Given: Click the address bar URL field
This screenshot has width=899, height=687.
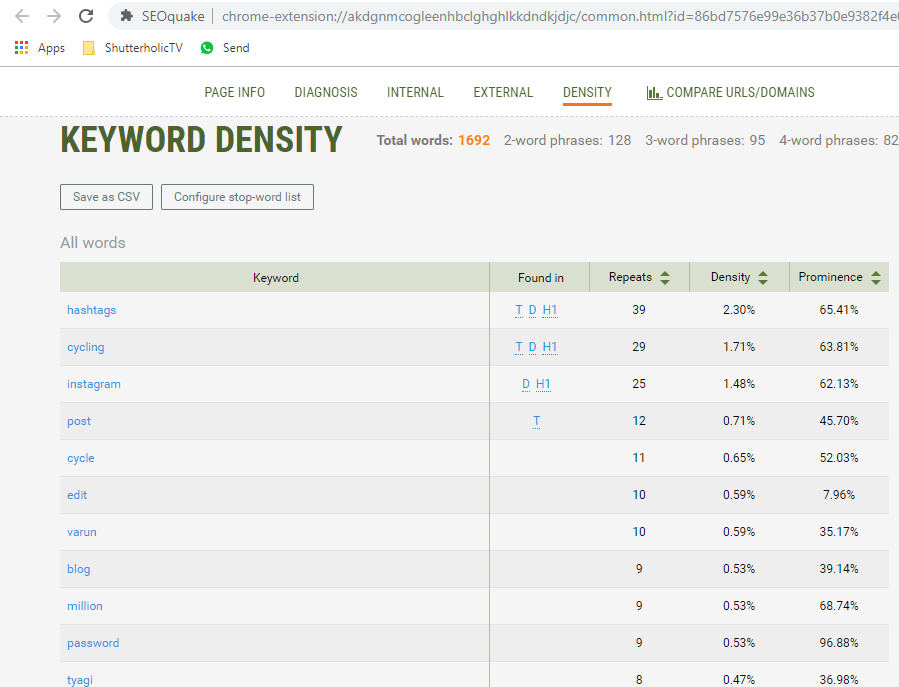Looking at the screenshot, I should click(550, 16).
